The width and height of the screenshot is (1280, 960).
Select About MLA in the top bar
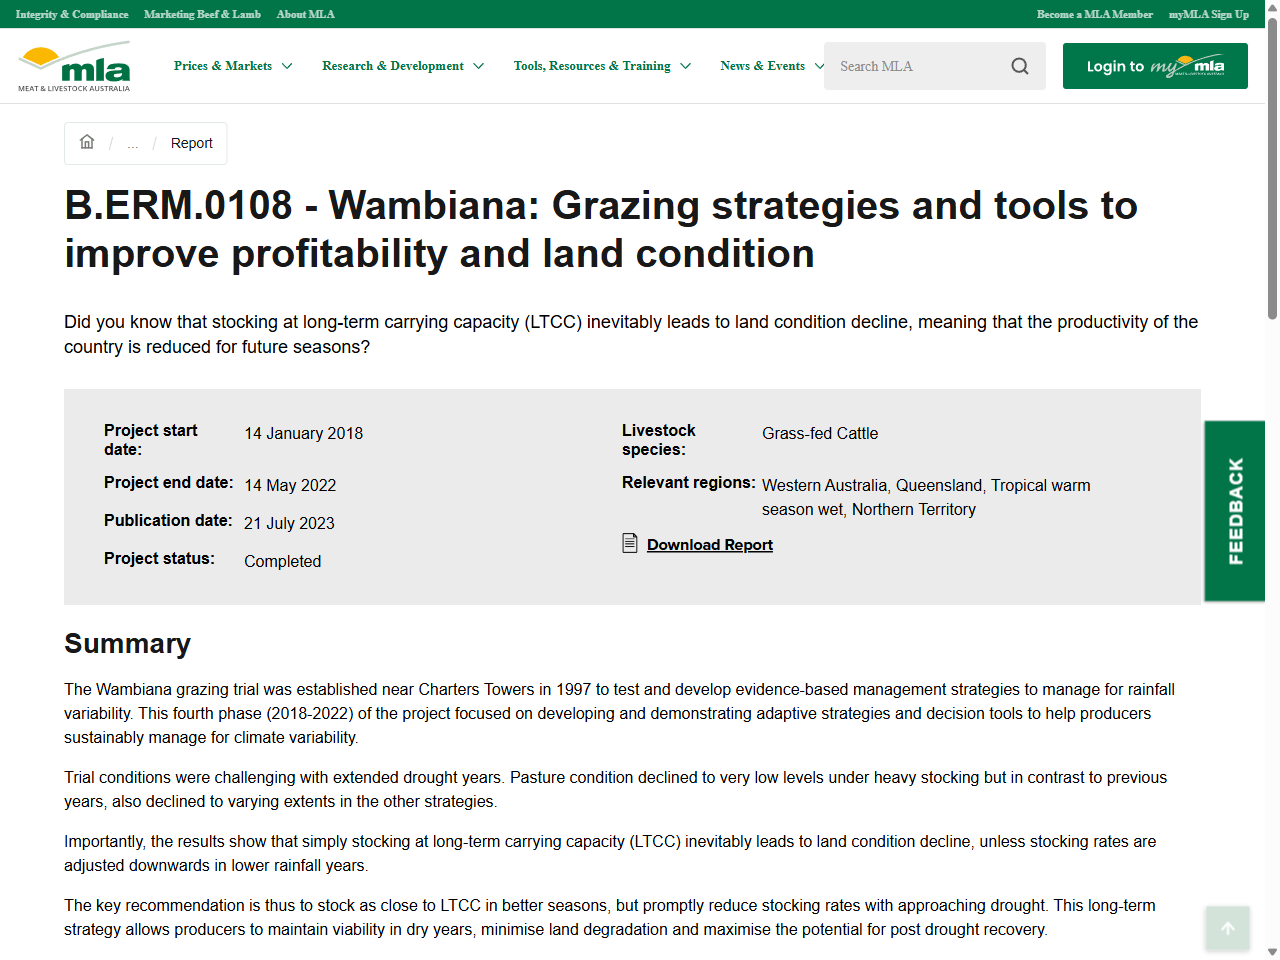tap(305, 14)
